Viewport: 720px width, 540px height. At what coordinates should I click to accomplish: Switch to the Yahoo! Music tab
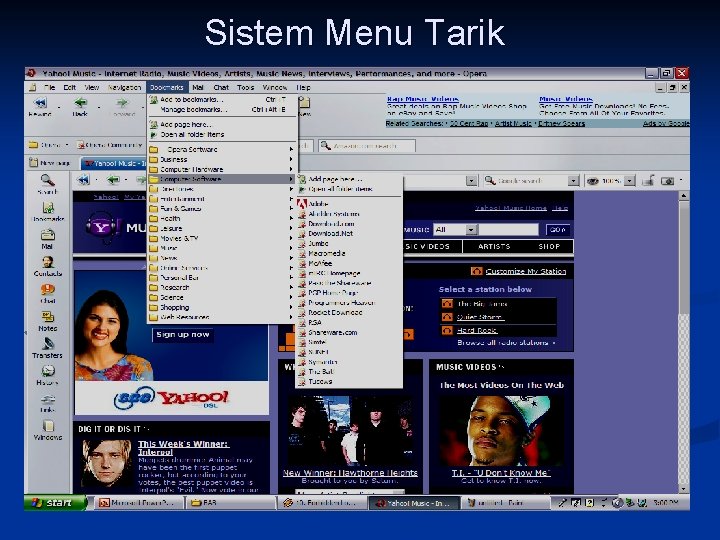click(114, 163)
